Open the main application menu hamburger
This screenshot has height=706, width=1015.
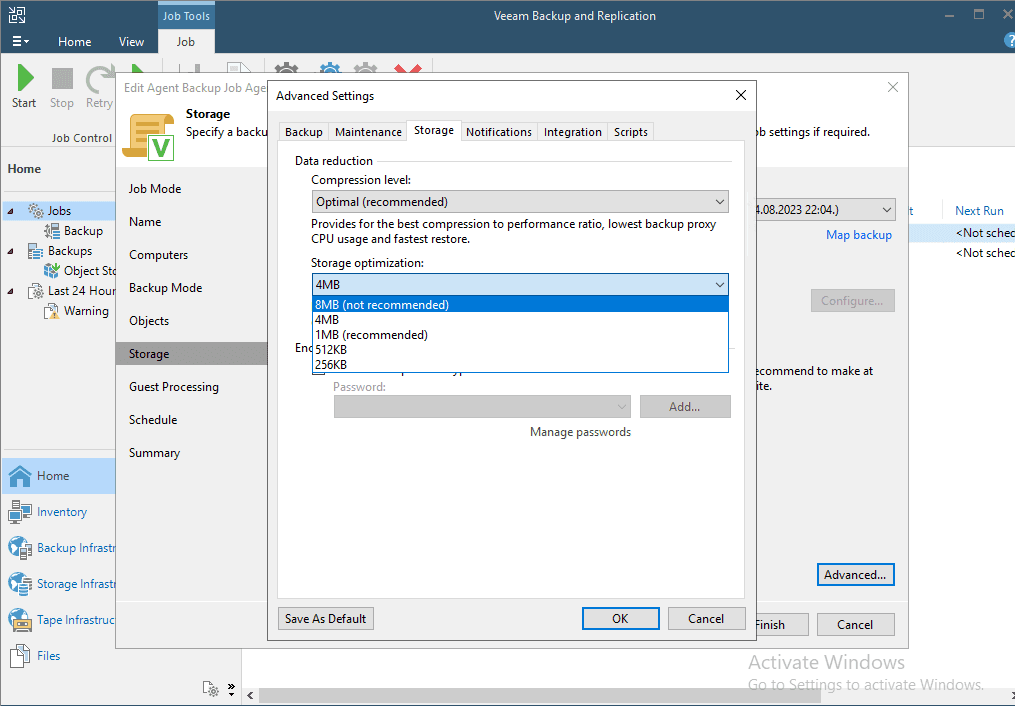point(20,41)
